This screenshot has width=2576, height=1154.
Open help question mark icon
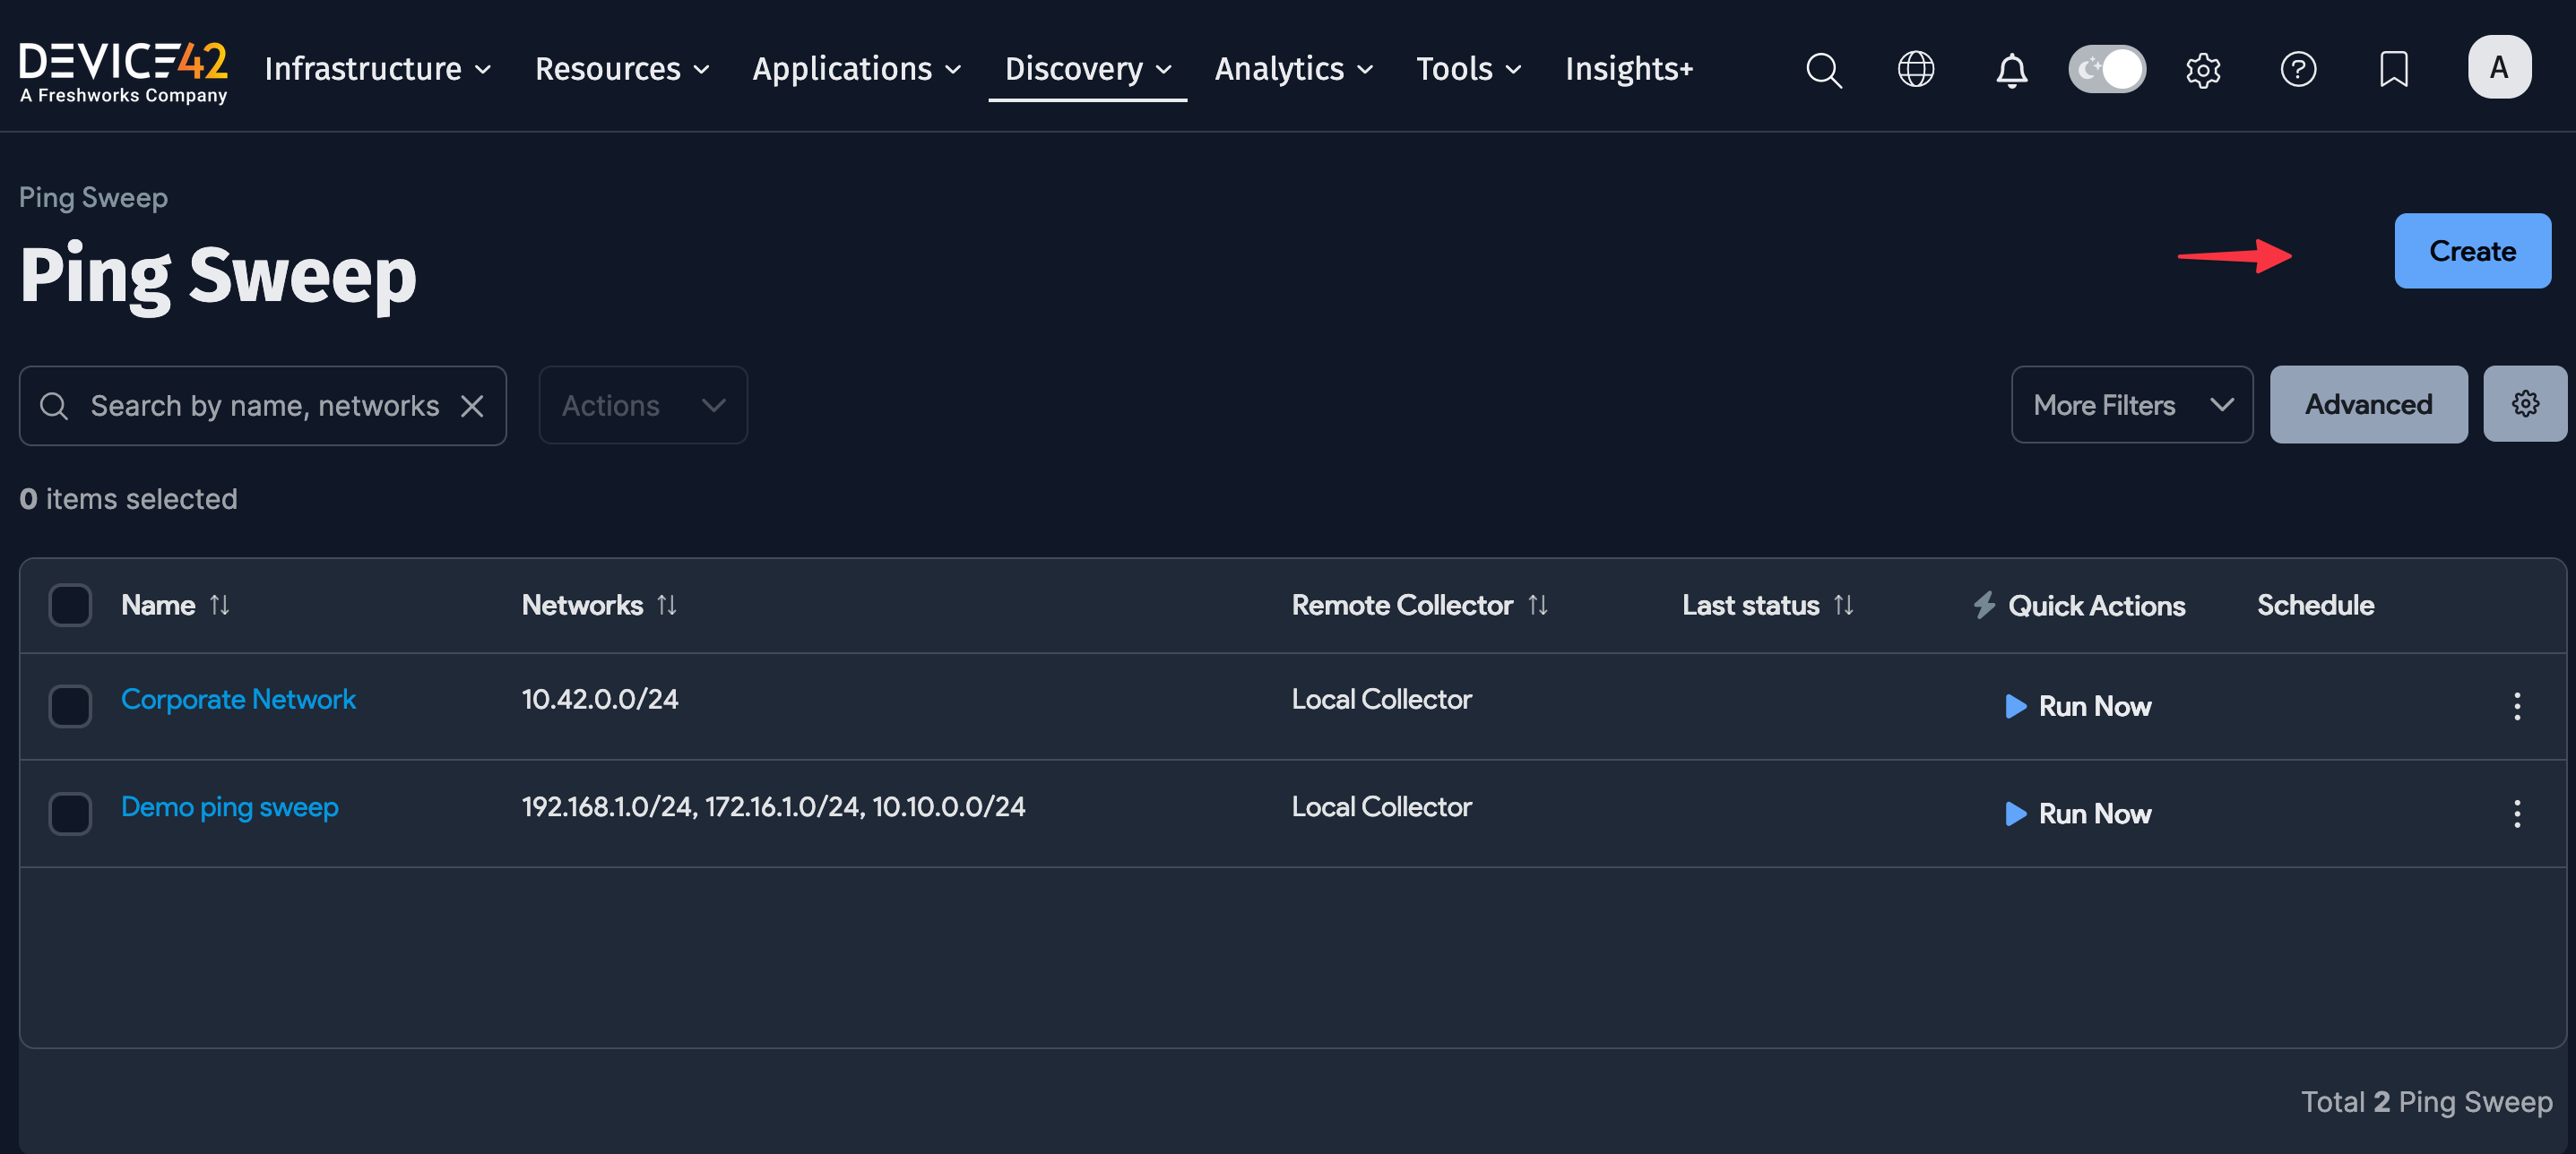click(x=2297, y=69)
